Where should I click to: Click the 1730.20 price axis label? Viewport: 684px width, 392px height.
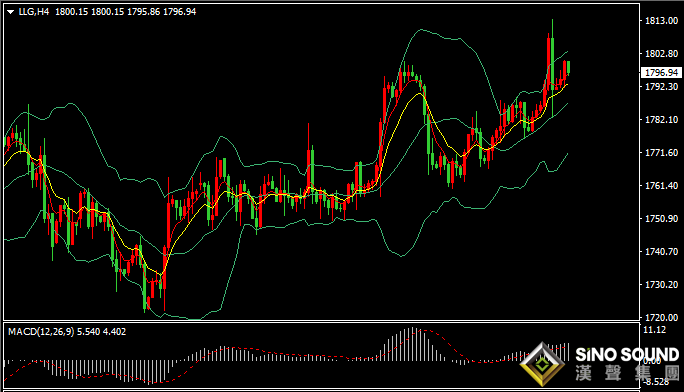pos(661,285)
